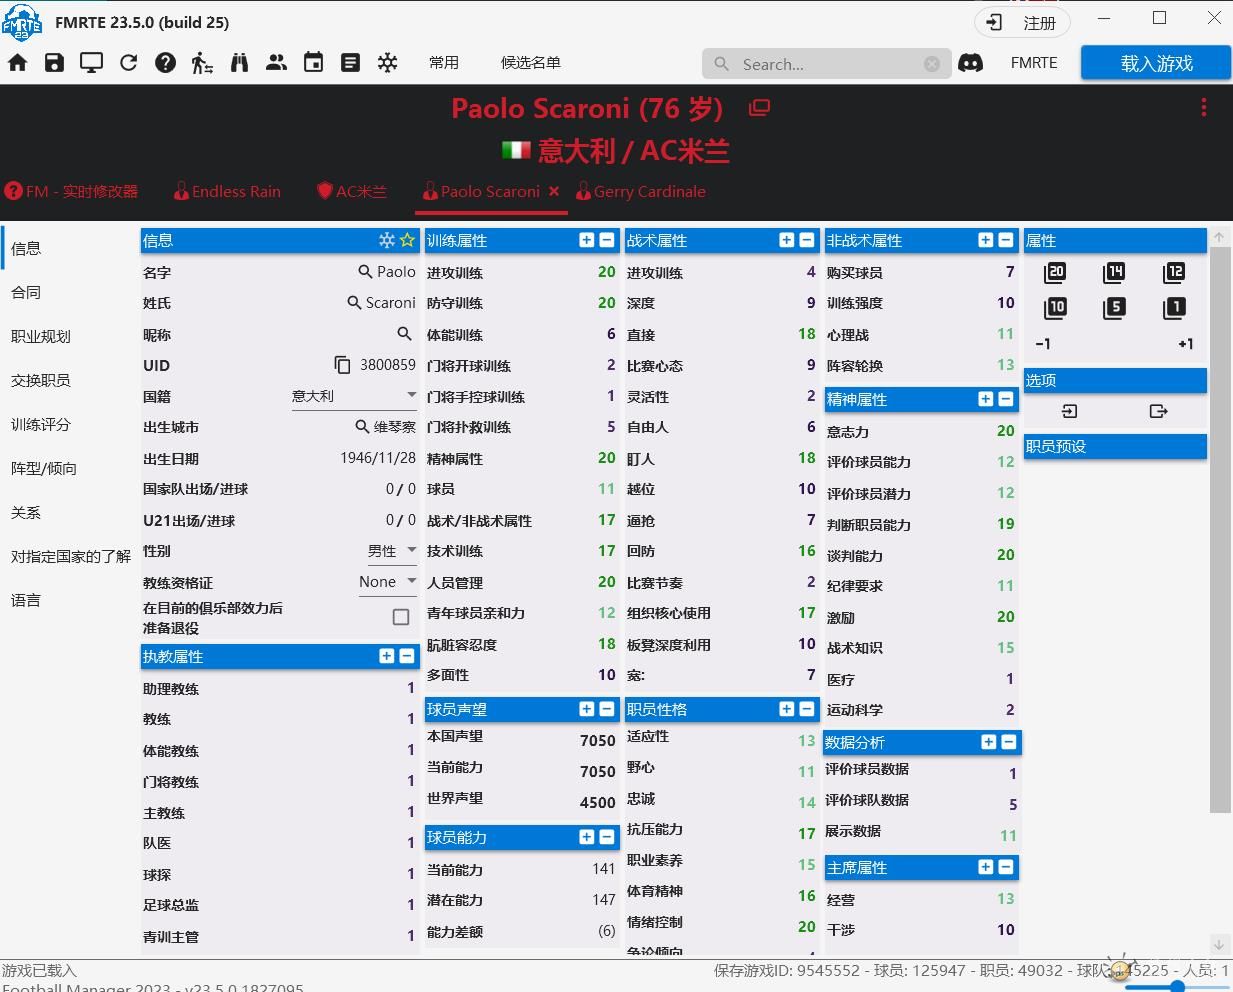Screen dimensions: 1233x992
Task: Click the search icon next to 昵称
Action: pos(405,334)
